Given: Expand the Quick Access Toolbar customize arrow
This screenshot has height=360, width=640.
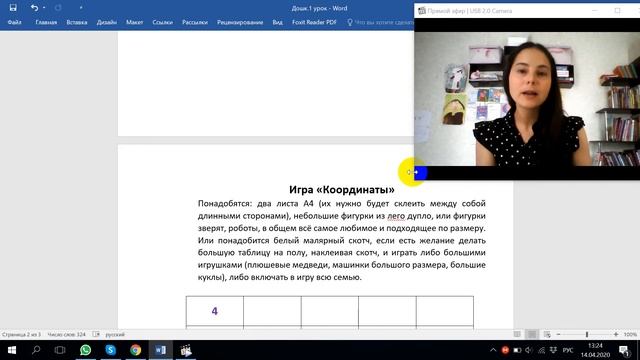Looking at the screenshot, I should click(81, 8).
